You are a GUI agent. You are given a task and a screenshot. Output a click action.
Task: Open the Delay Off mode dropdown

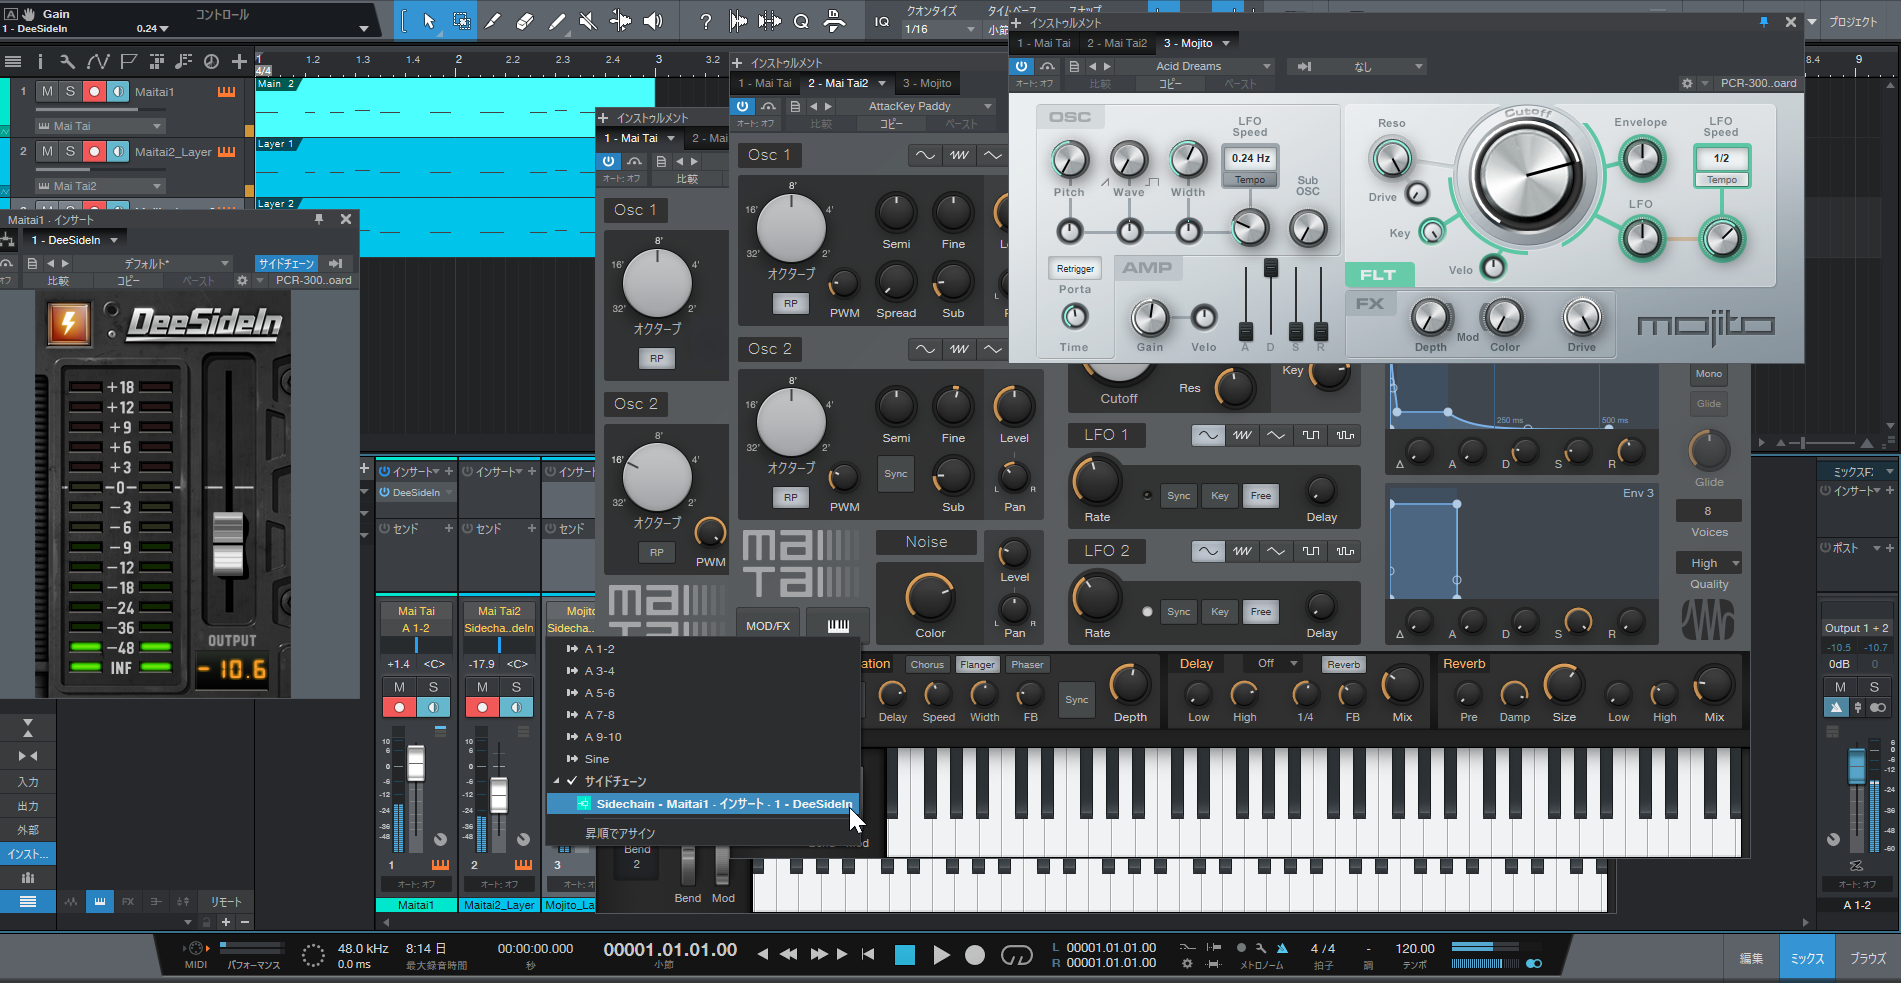pos(1272,664)
